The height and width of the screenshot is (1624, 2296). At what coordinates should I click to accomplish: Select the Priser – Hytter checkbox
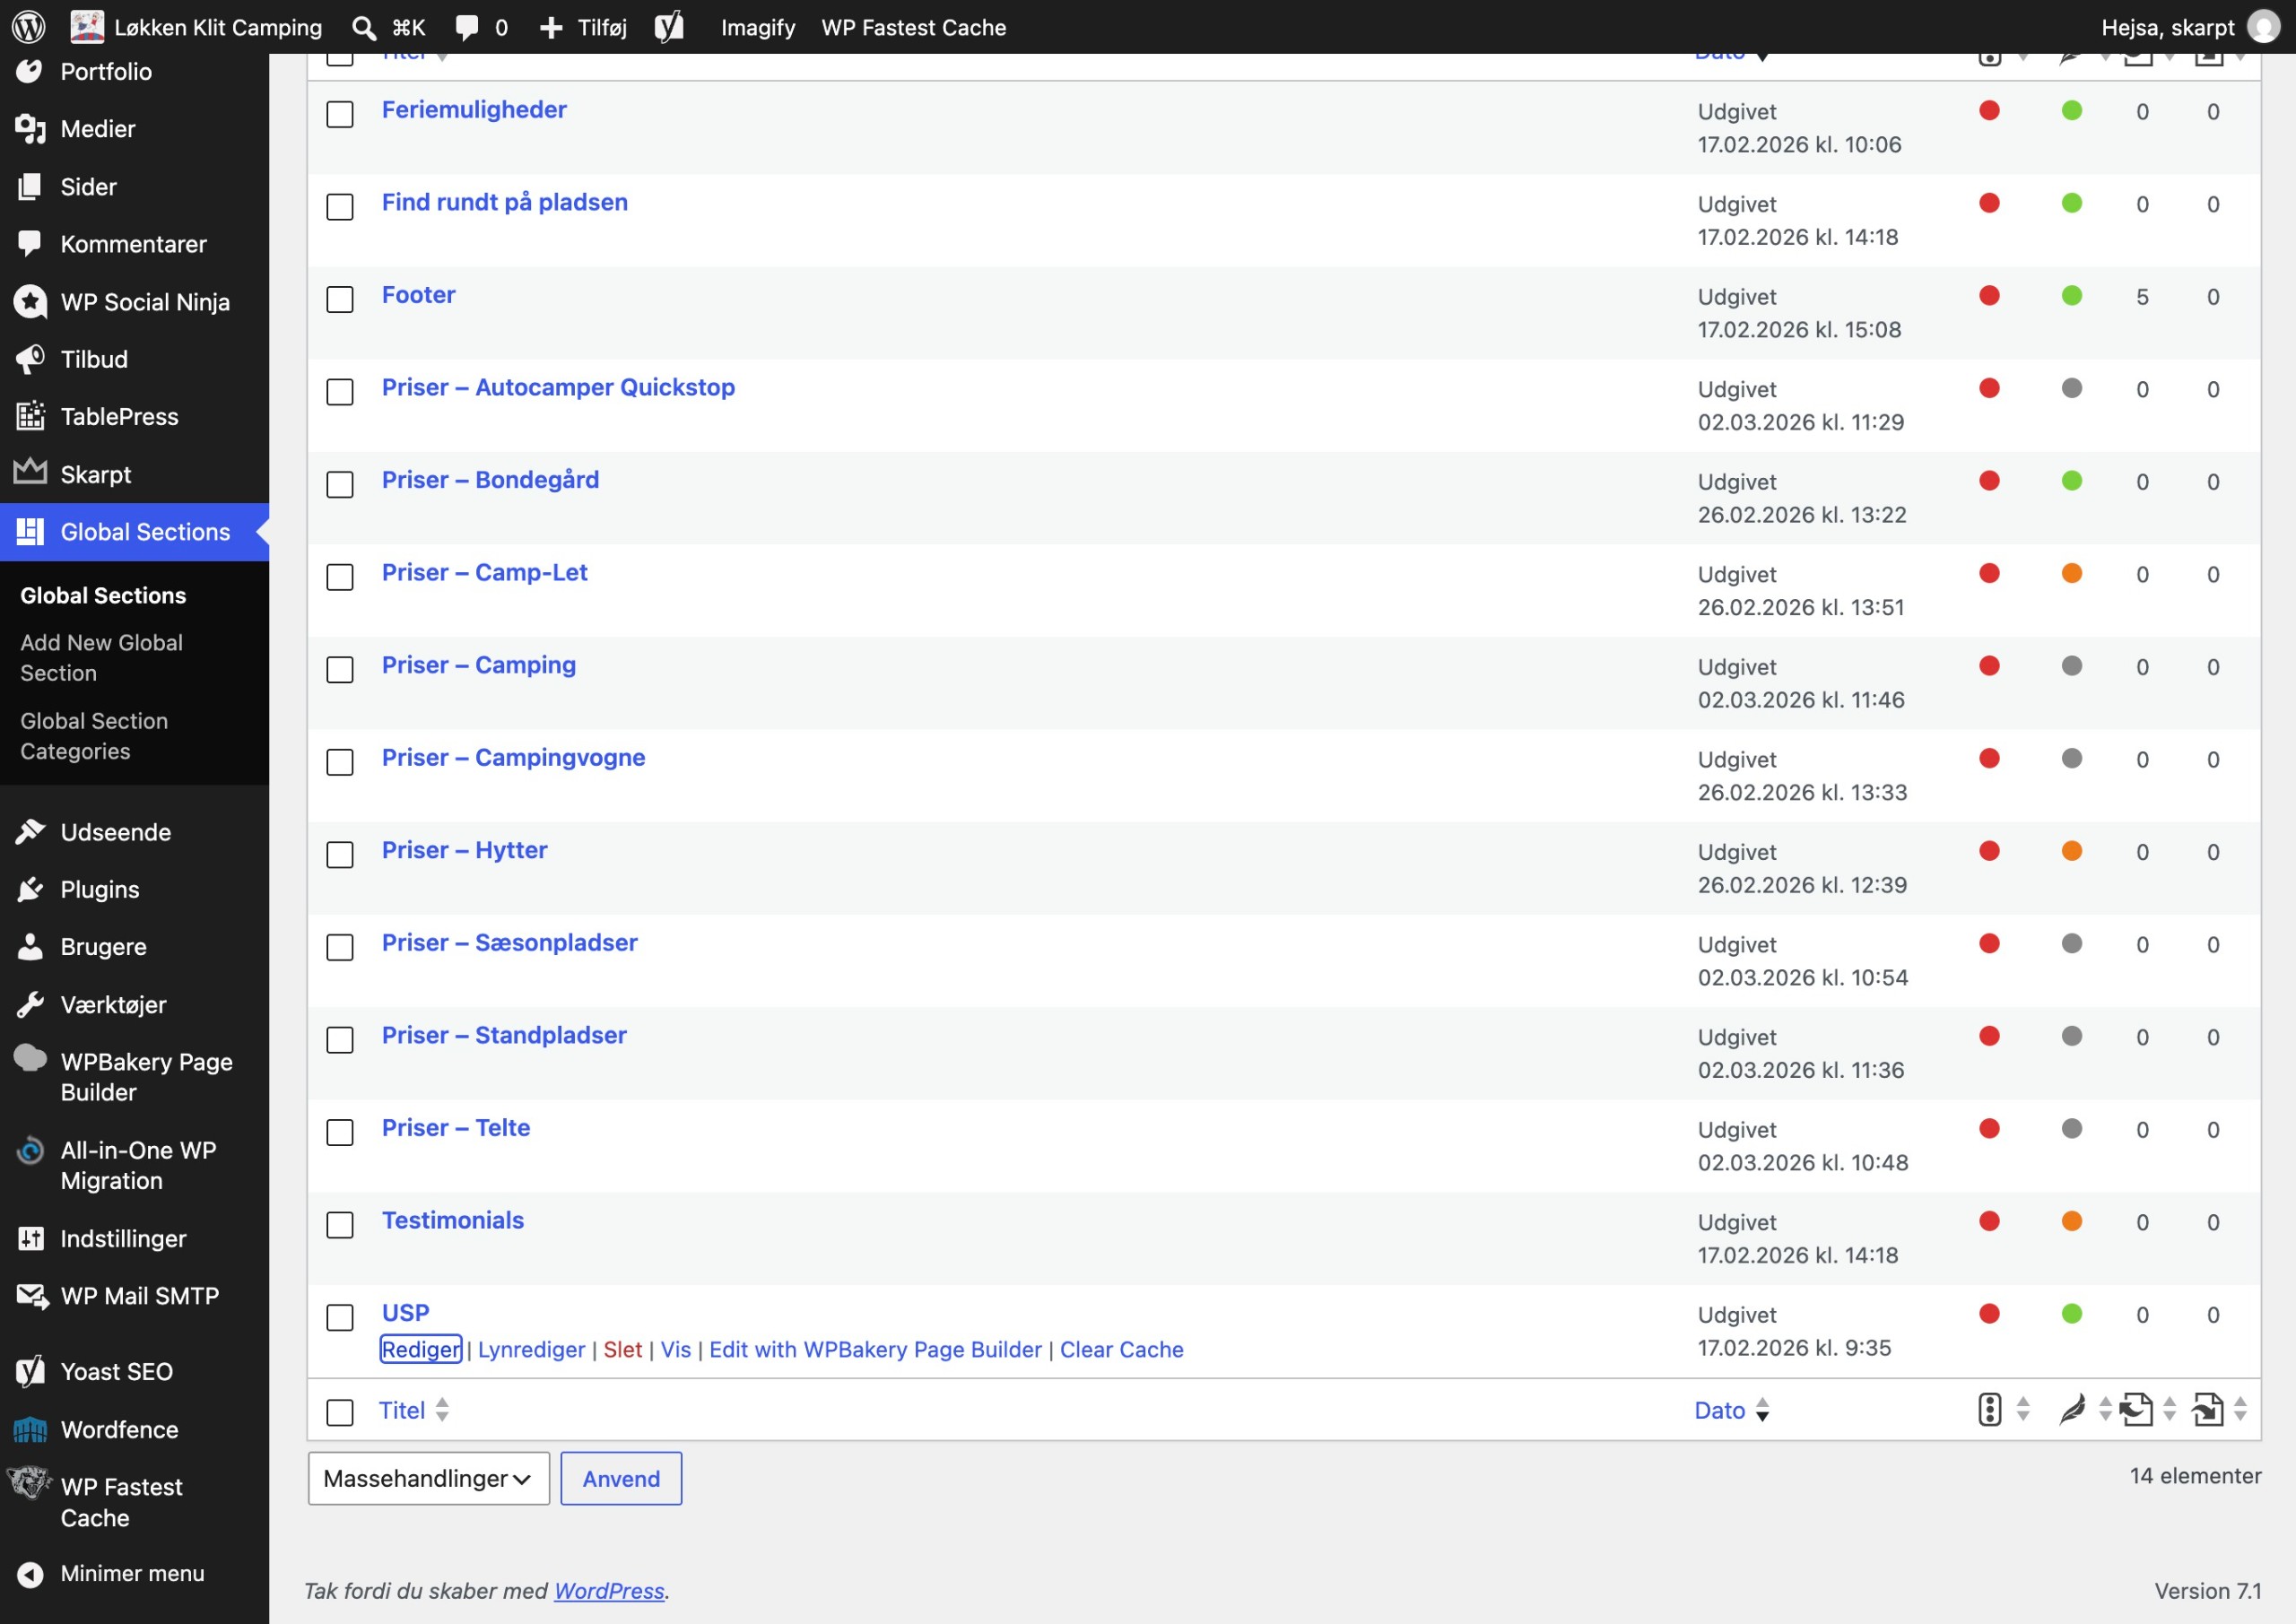pos(340,855)
